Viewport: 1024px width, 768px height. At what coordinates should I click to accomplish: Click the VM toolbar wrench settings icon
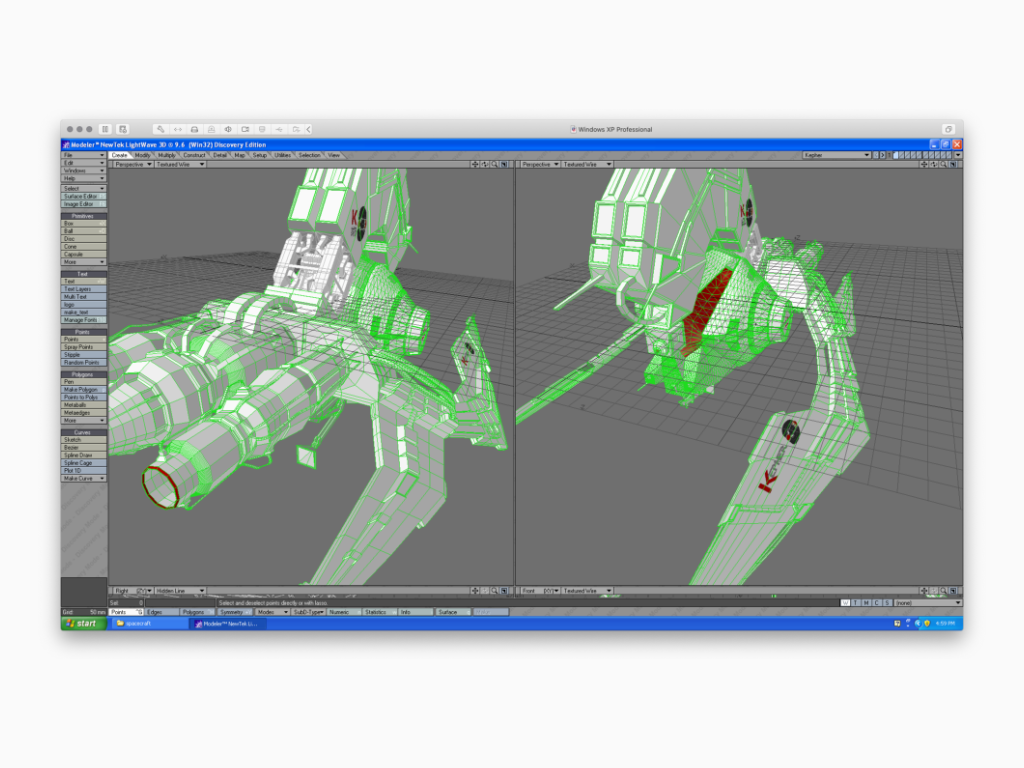coord(161,129)
